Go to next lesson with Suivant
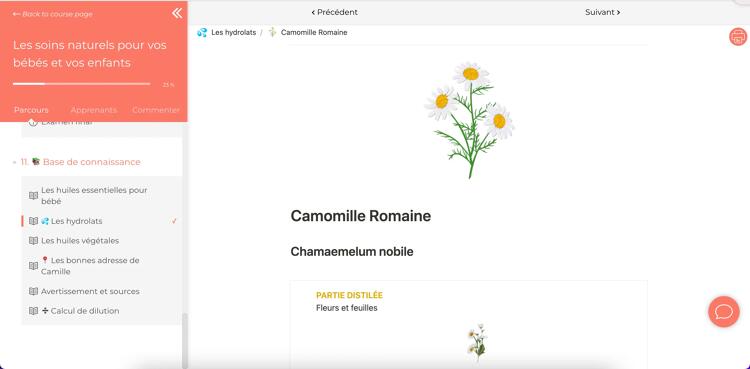The width and height of the screenshot is (750, 369). pyautogui.click(x=602, y=12)
